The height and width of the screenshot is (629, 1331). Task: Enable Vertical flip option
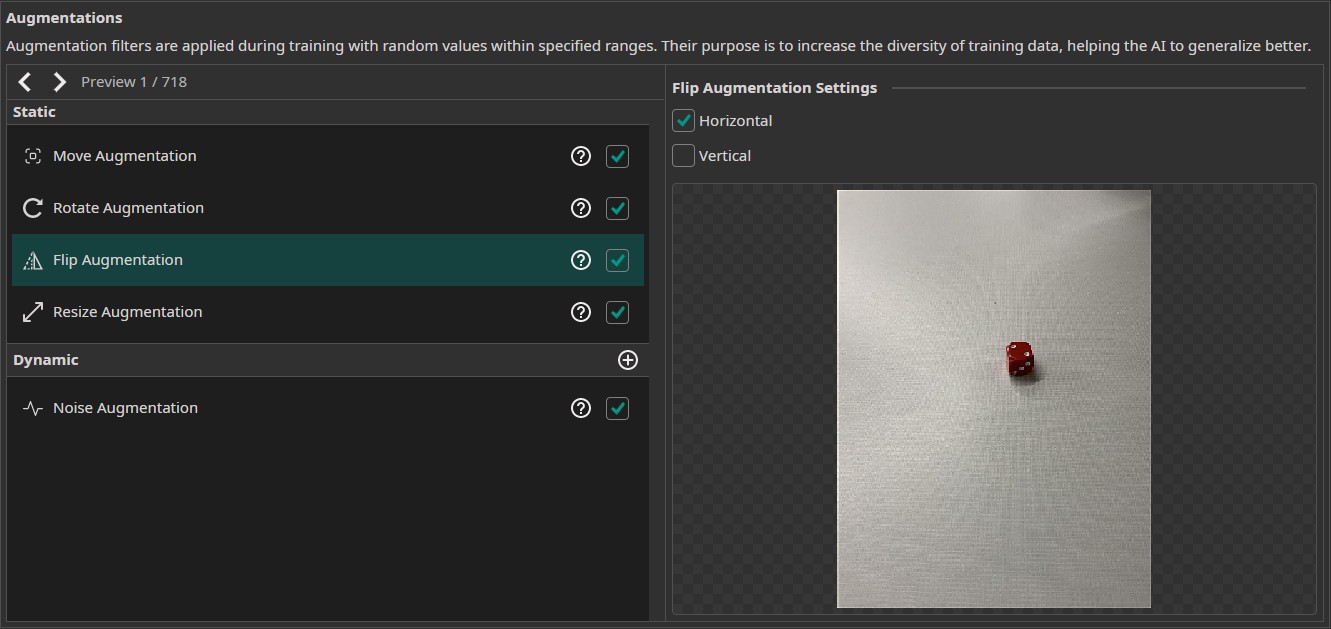[684, 156]
